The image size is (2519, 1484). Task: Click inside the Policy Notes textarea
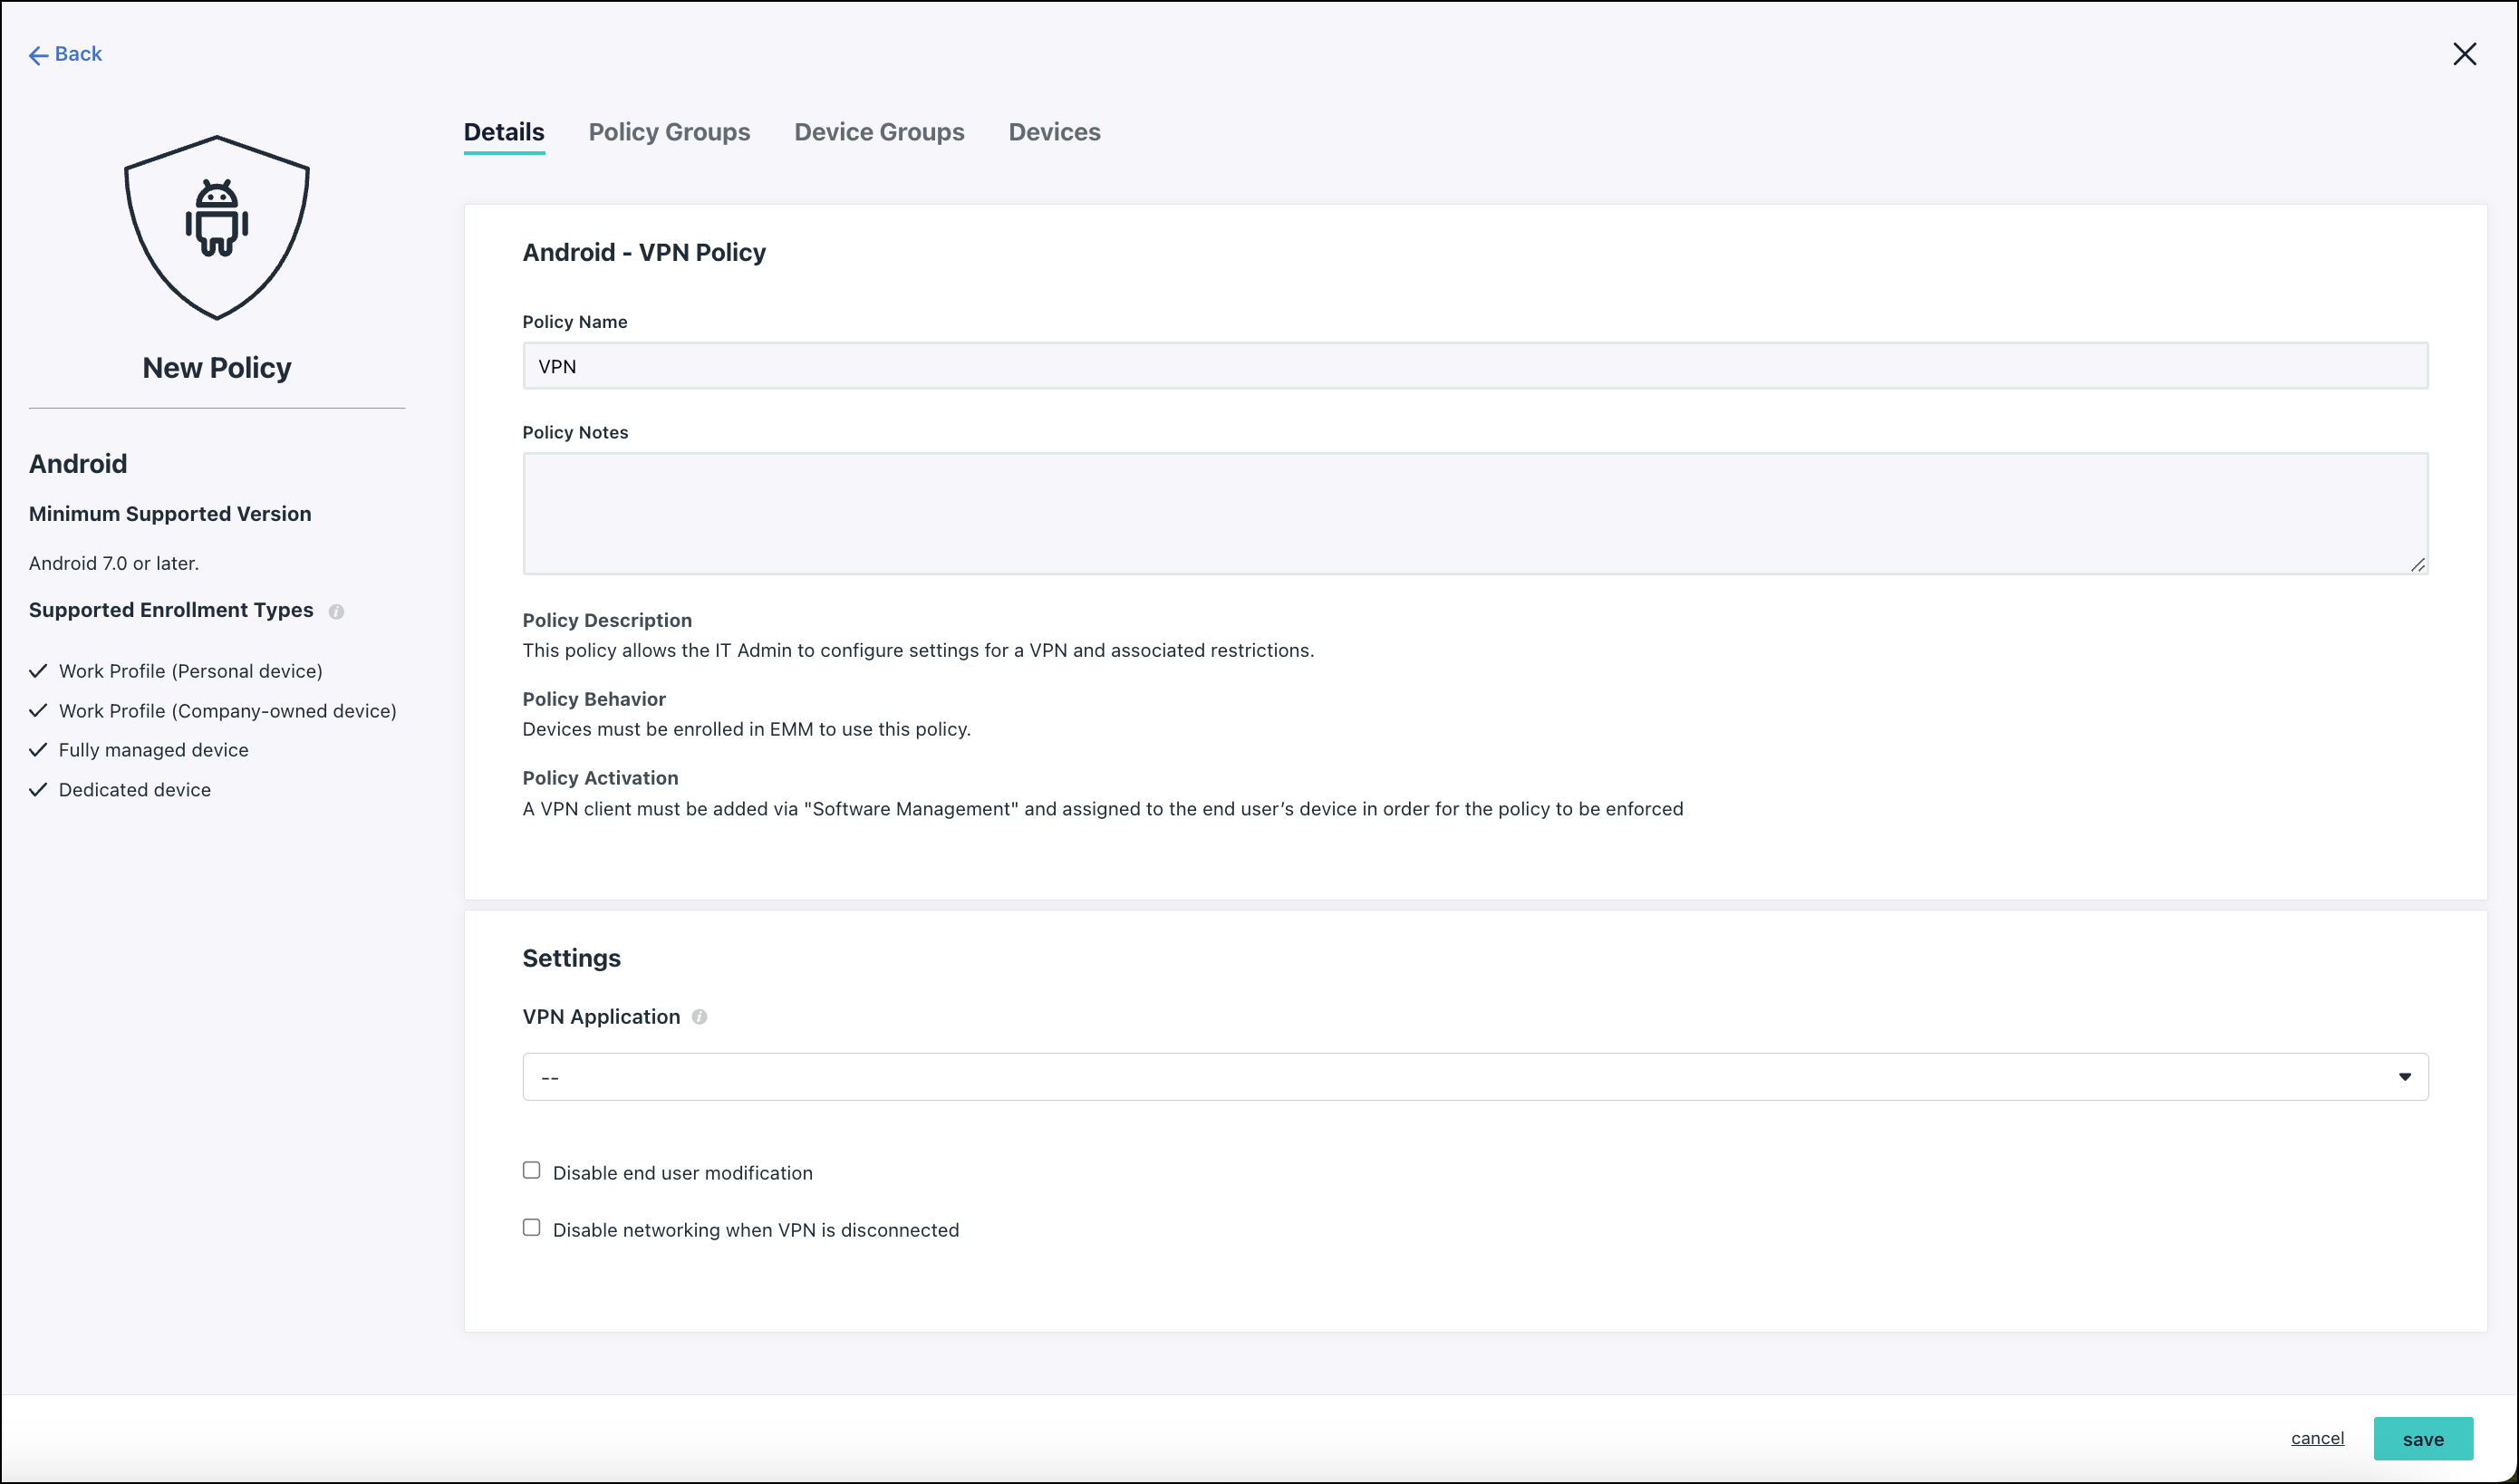[x=1474, y=513]
